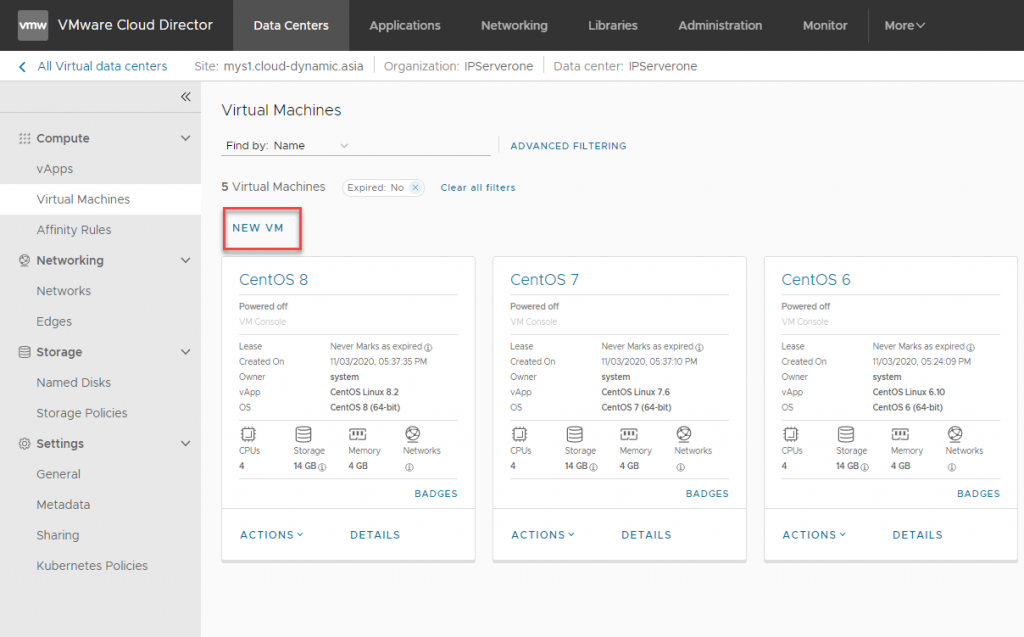Open CentOS 7 Details
Image resolution: width=1024 pixels, height=637 pixels.
tap(647, 534)
